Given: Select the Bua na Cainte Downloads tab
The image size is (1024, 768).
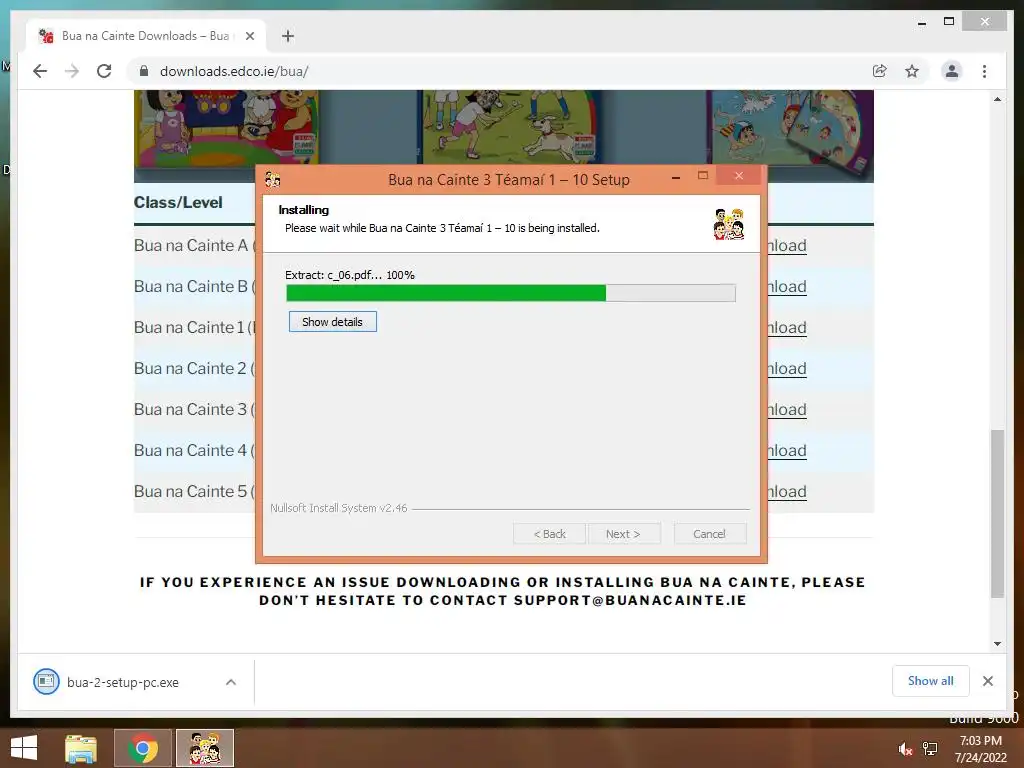Looking at the screenshot, I should point(146,36).
